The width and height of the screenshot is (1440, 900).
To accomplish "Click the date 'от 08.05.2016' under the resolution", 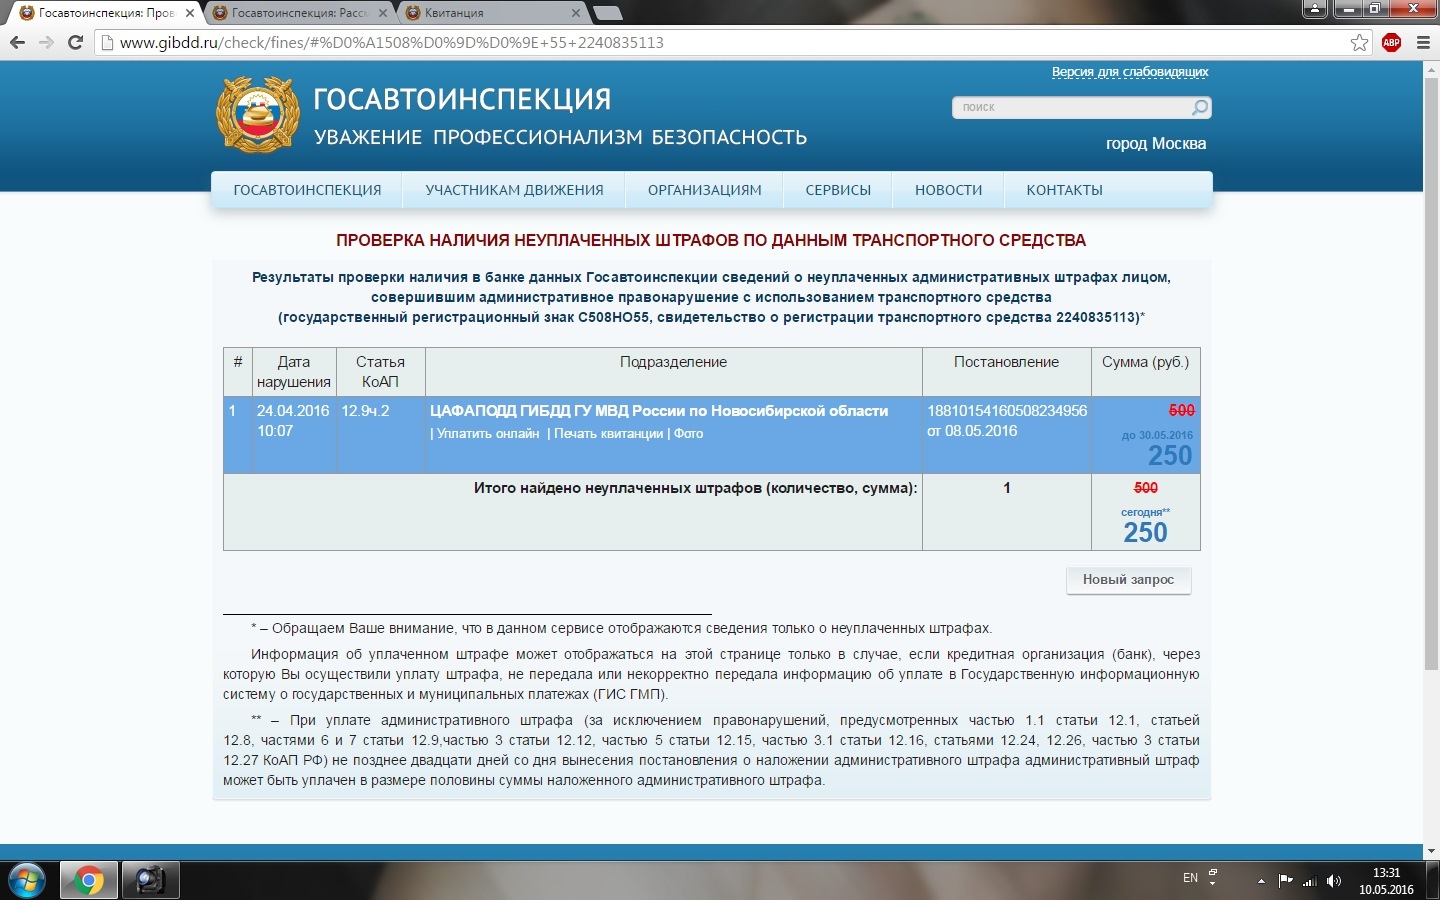I will click(972, 431).
